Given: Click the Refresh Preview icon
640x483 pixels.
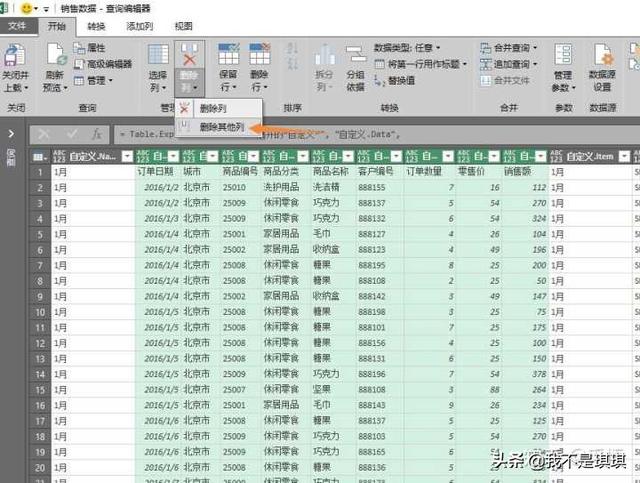Looking at the screenshot, I should tap(56, 54).
